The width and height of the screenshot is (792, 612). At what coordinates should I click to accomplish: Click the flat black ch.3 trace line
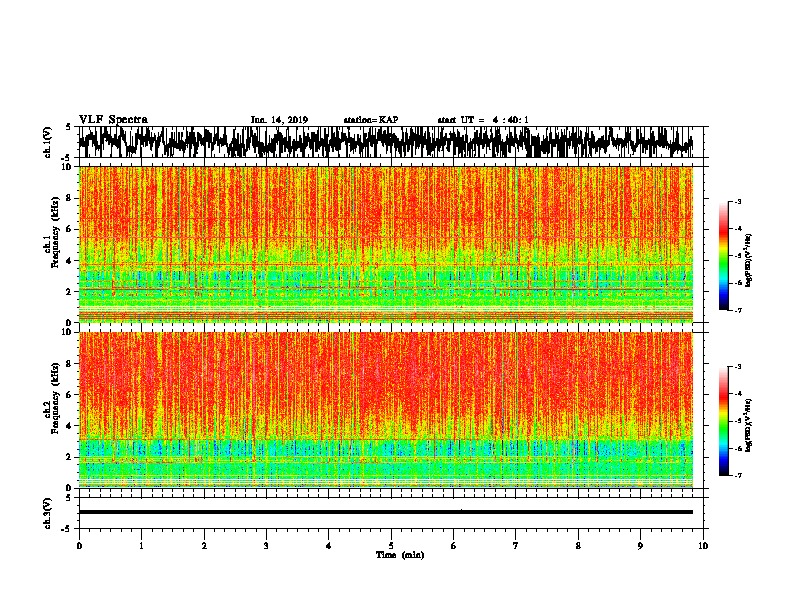pyautogui.click(x=386, y=512)
